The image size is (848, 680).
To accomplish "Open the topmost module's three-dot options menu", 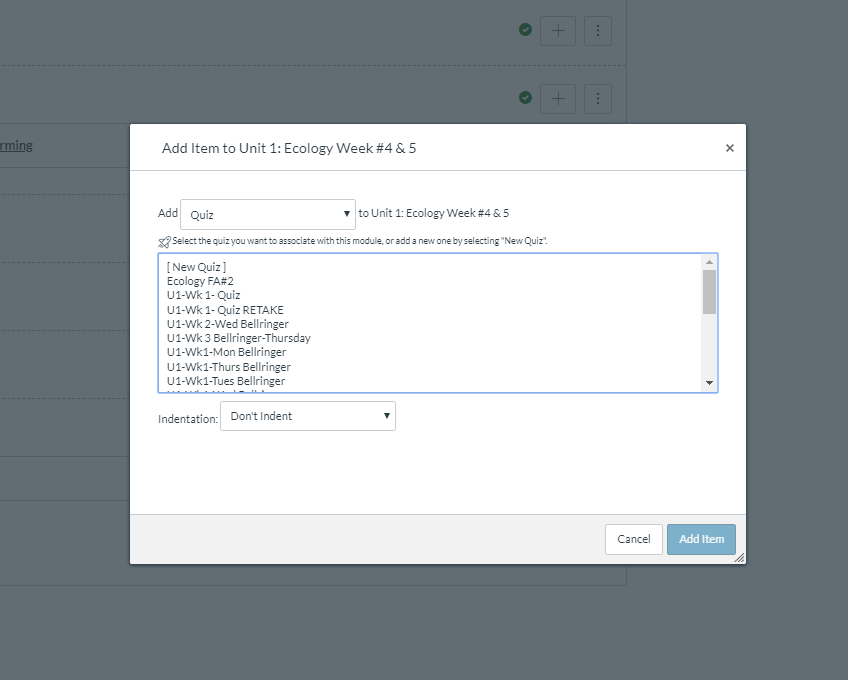I will [597, 31].
